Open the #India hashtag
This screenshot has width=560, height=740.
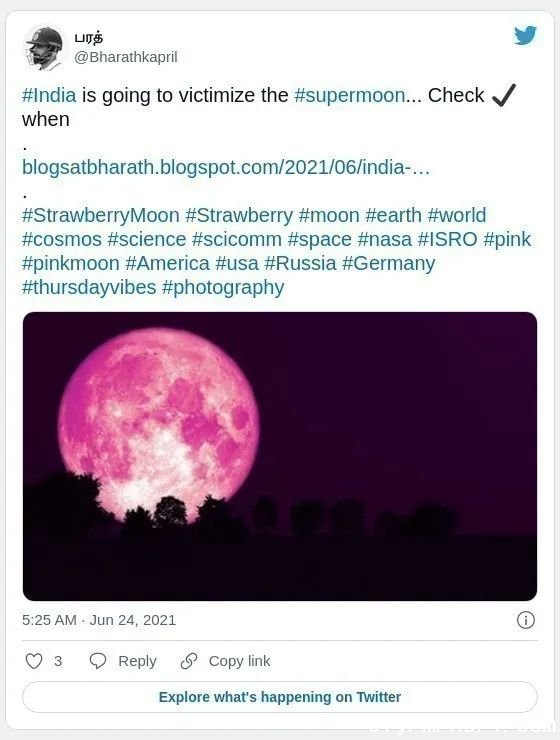point(49,95)
